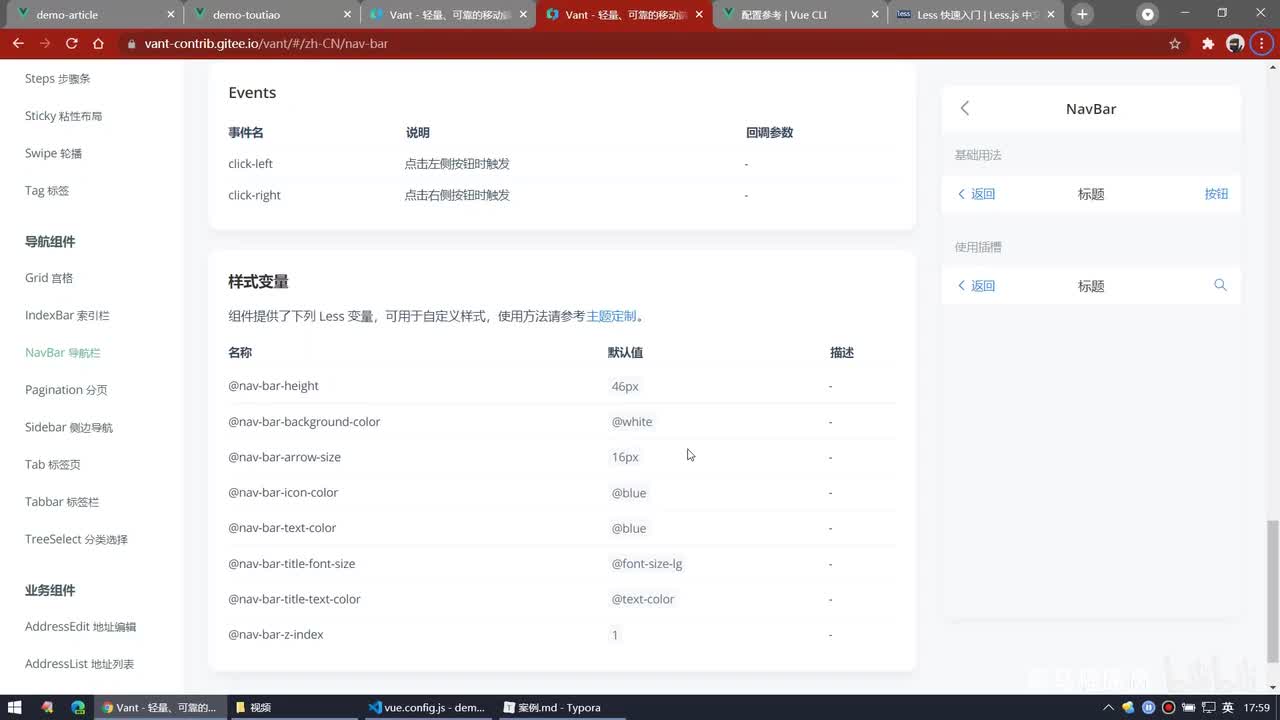This screenshot has height=720, width=1280.
Task: Open 视频 folder in taskbar
Action: tap(293, 707)
